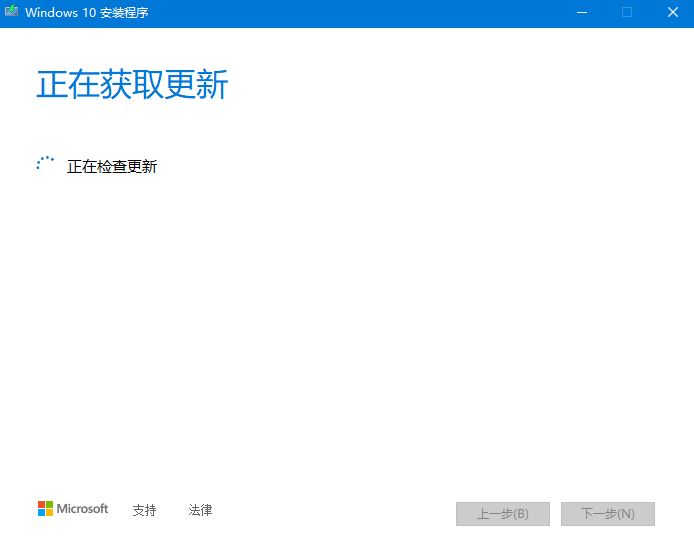The image size is (694, 544).
Task: Open the 支持 support link
Action: click(x=144, y=510)
